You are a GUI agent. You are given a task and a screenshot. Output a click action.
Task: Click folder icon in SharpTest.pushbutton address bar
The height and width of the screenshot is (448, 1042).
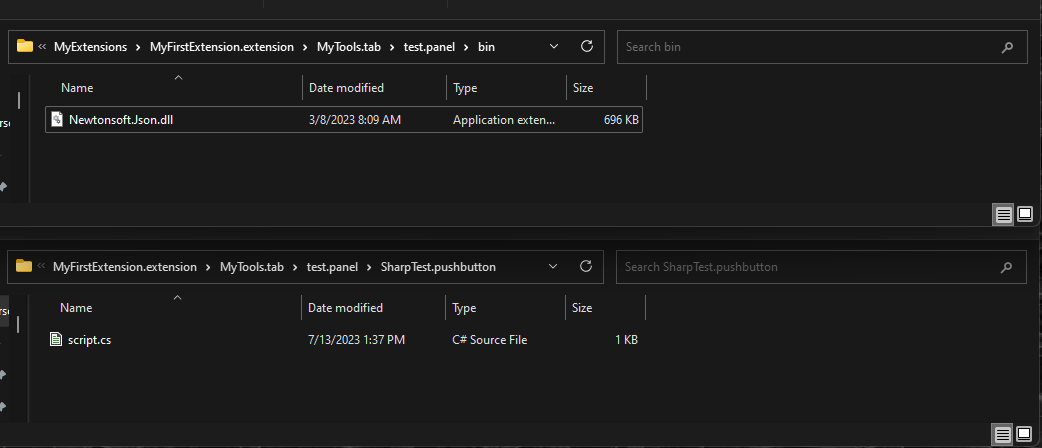(x=25, y=267)
